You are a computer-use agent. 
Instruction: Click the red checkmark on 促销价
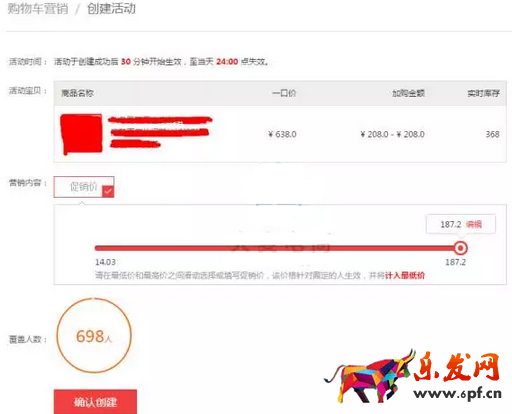108,191
